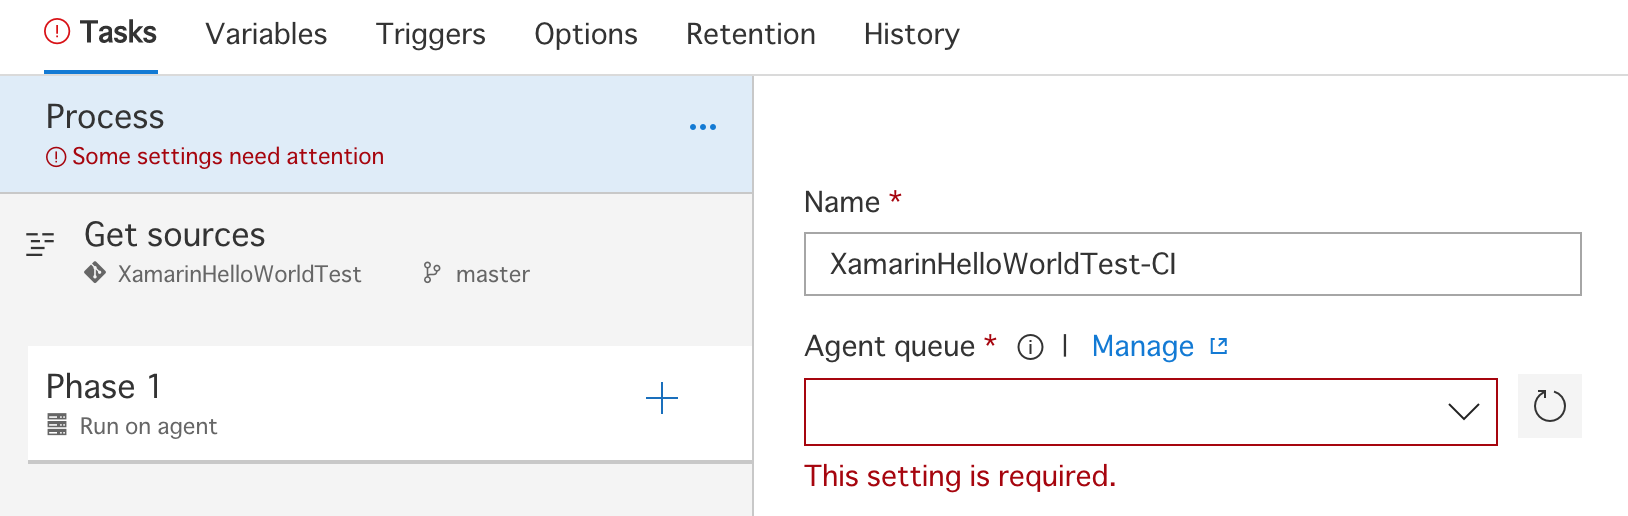
Task: Click the Agent queue info icon
Action: click(1030, 347)
